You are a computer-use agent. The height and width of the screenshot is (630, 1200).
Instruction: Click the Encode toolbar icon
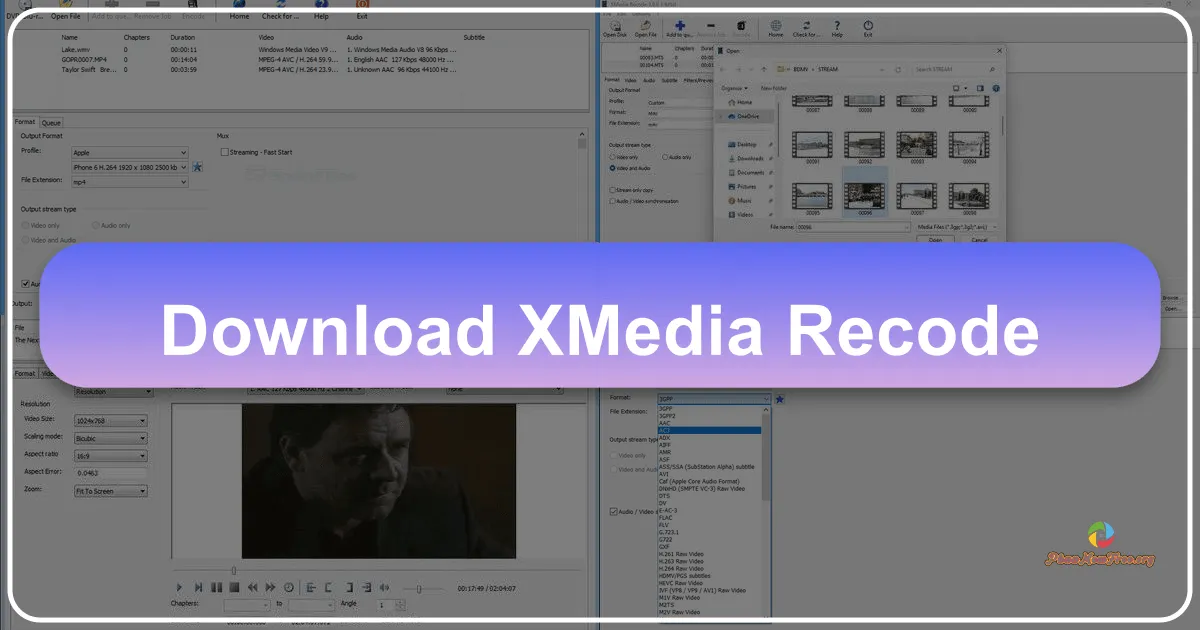741,28
